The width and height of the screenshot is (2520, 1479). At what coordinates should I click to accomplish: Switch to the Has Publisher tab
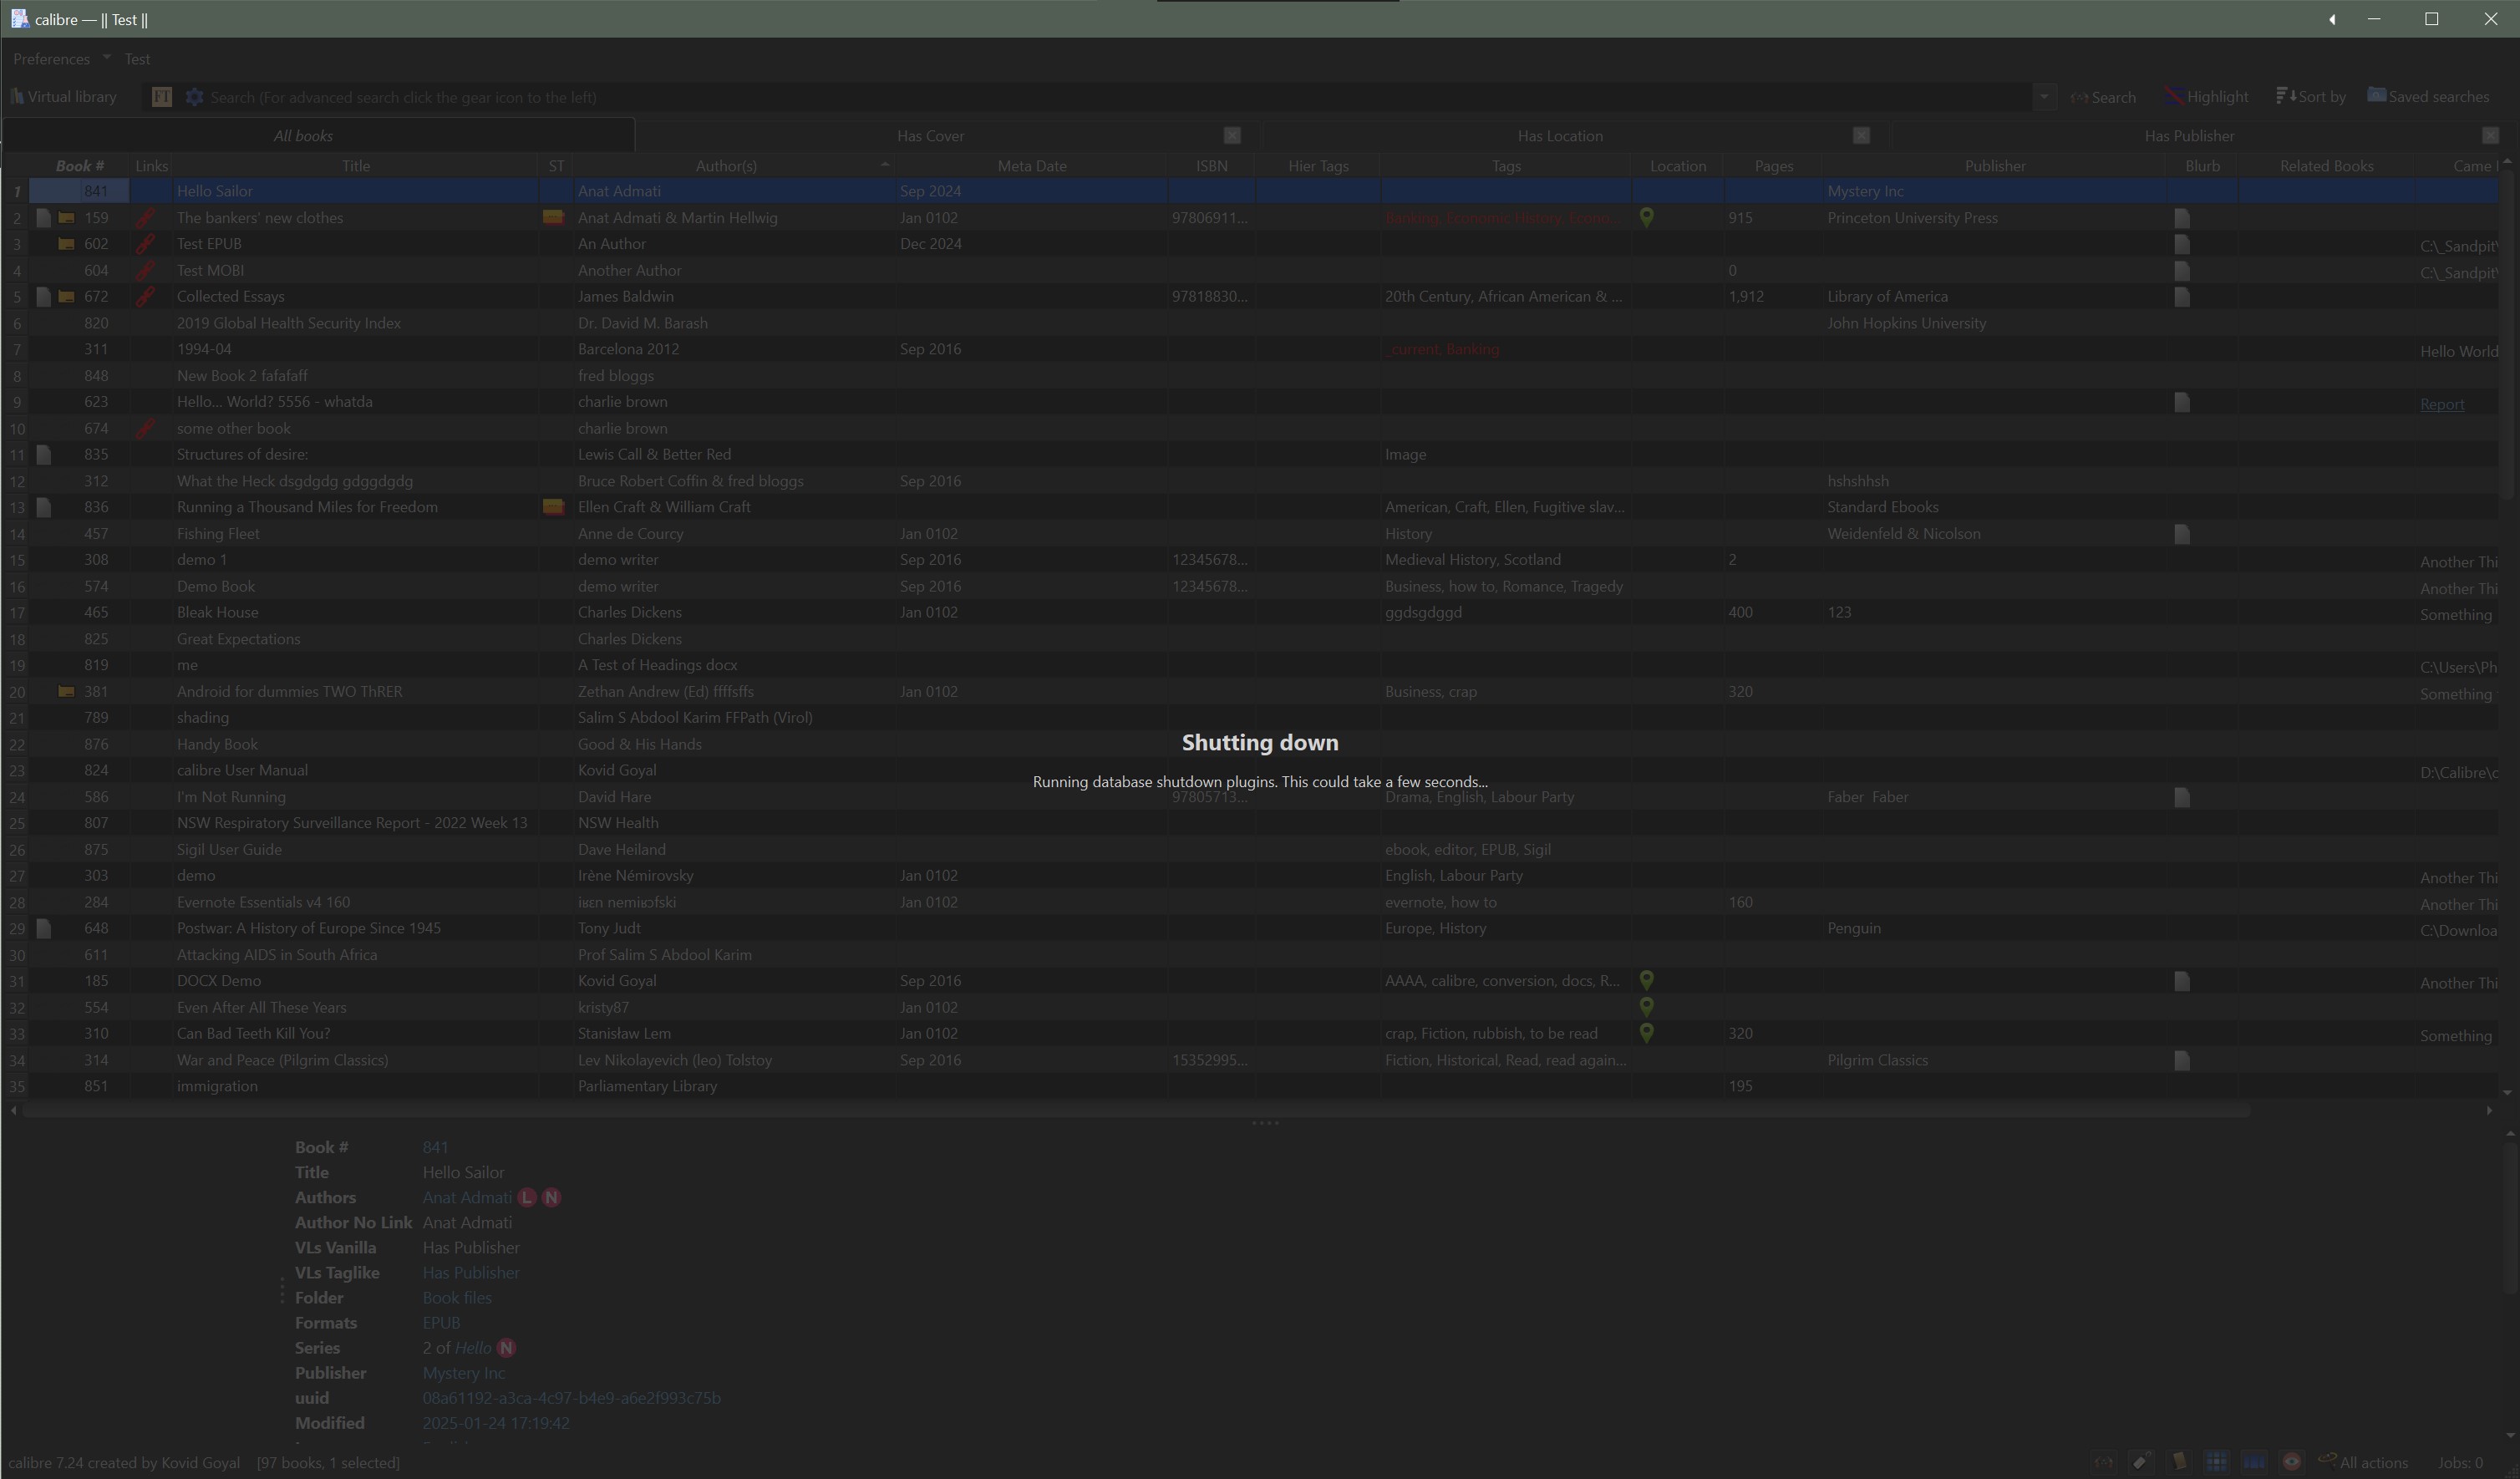[2188, 136]
